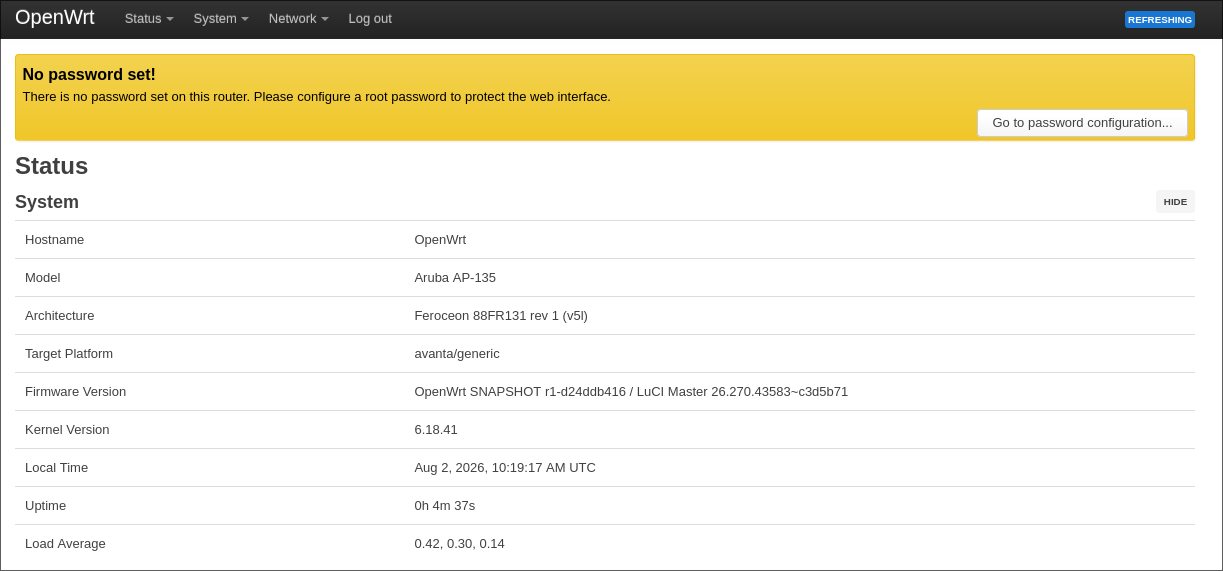Click the Architecture row label
Viewport: 1223px width, 571px height.
pos(60,316)
